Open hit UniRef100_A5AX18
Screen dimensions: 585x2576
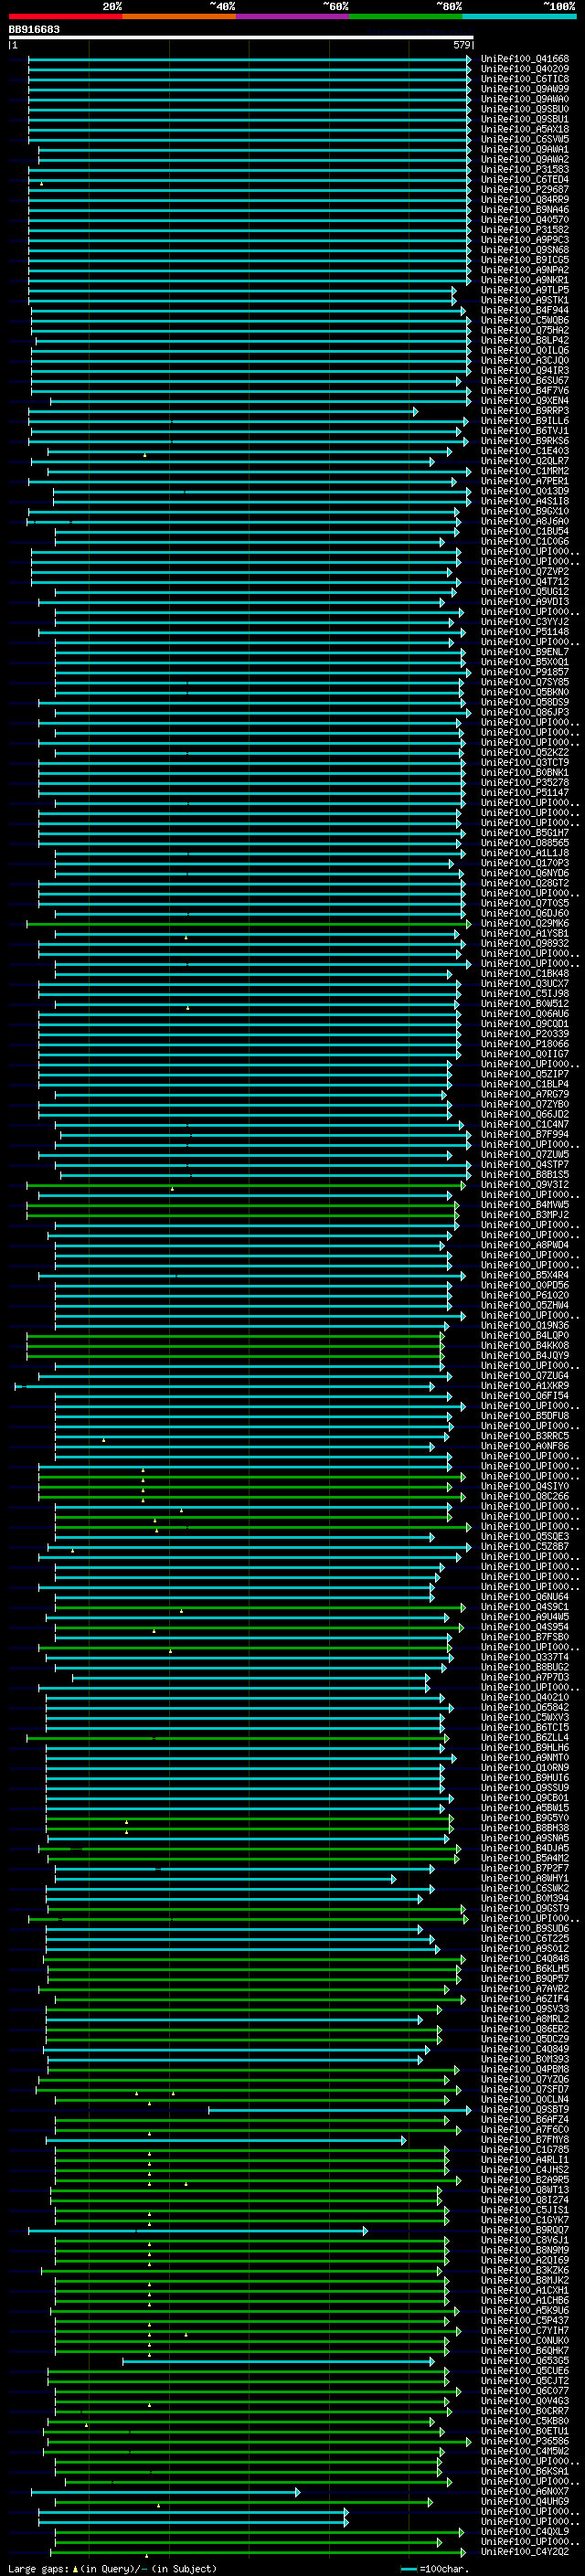tap(525, 129)
